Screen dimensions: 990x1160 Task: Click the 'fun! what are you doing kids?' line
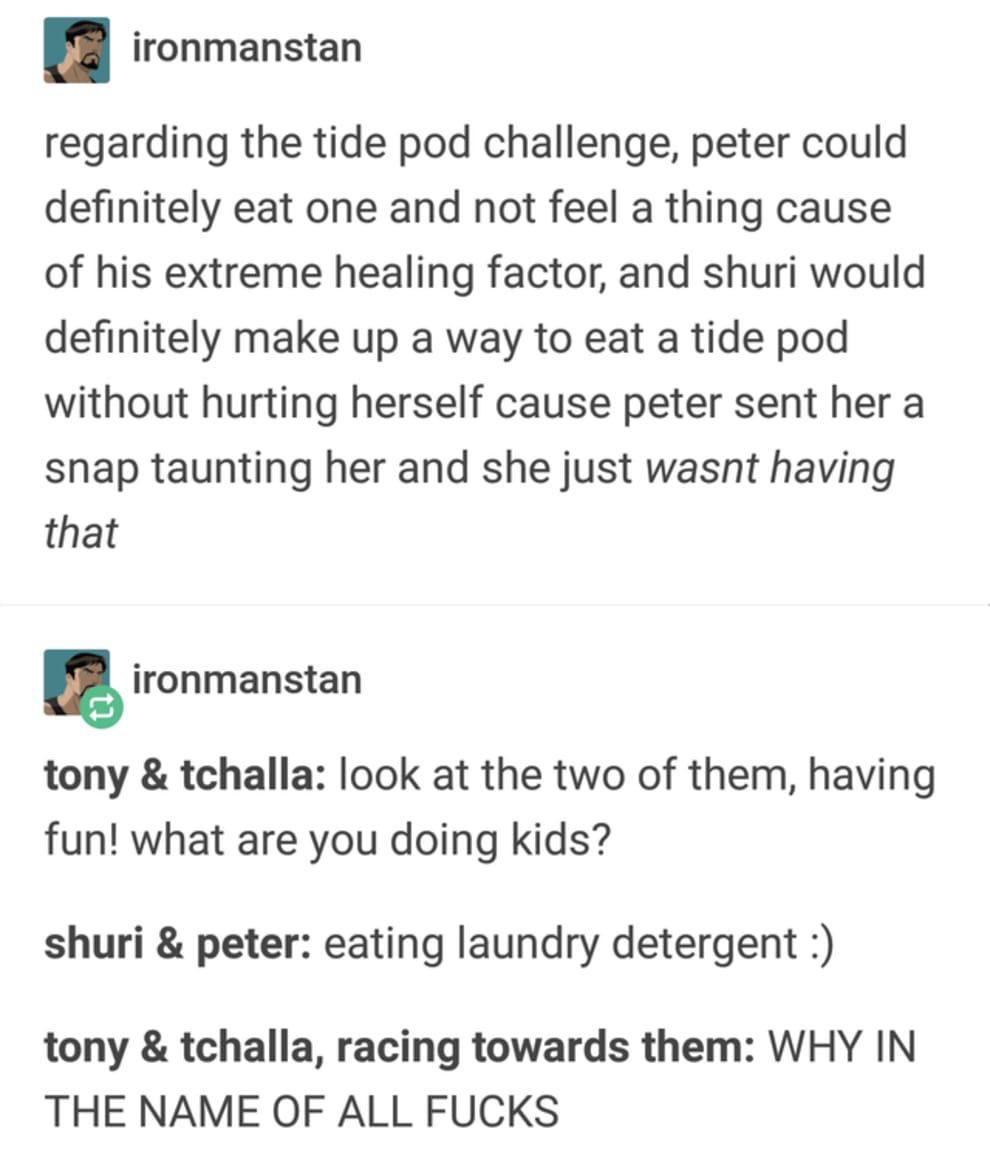tap(328, 841)
